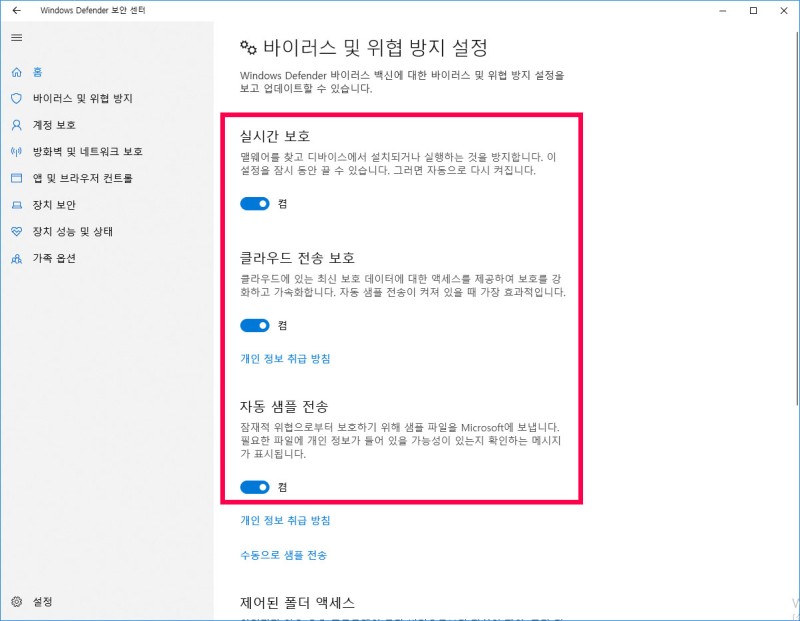Click the page title 바이러스 및 위협 방지 설정
This screenshot has height=621, width=800.
pyautogui.click(x=376, y=48)
